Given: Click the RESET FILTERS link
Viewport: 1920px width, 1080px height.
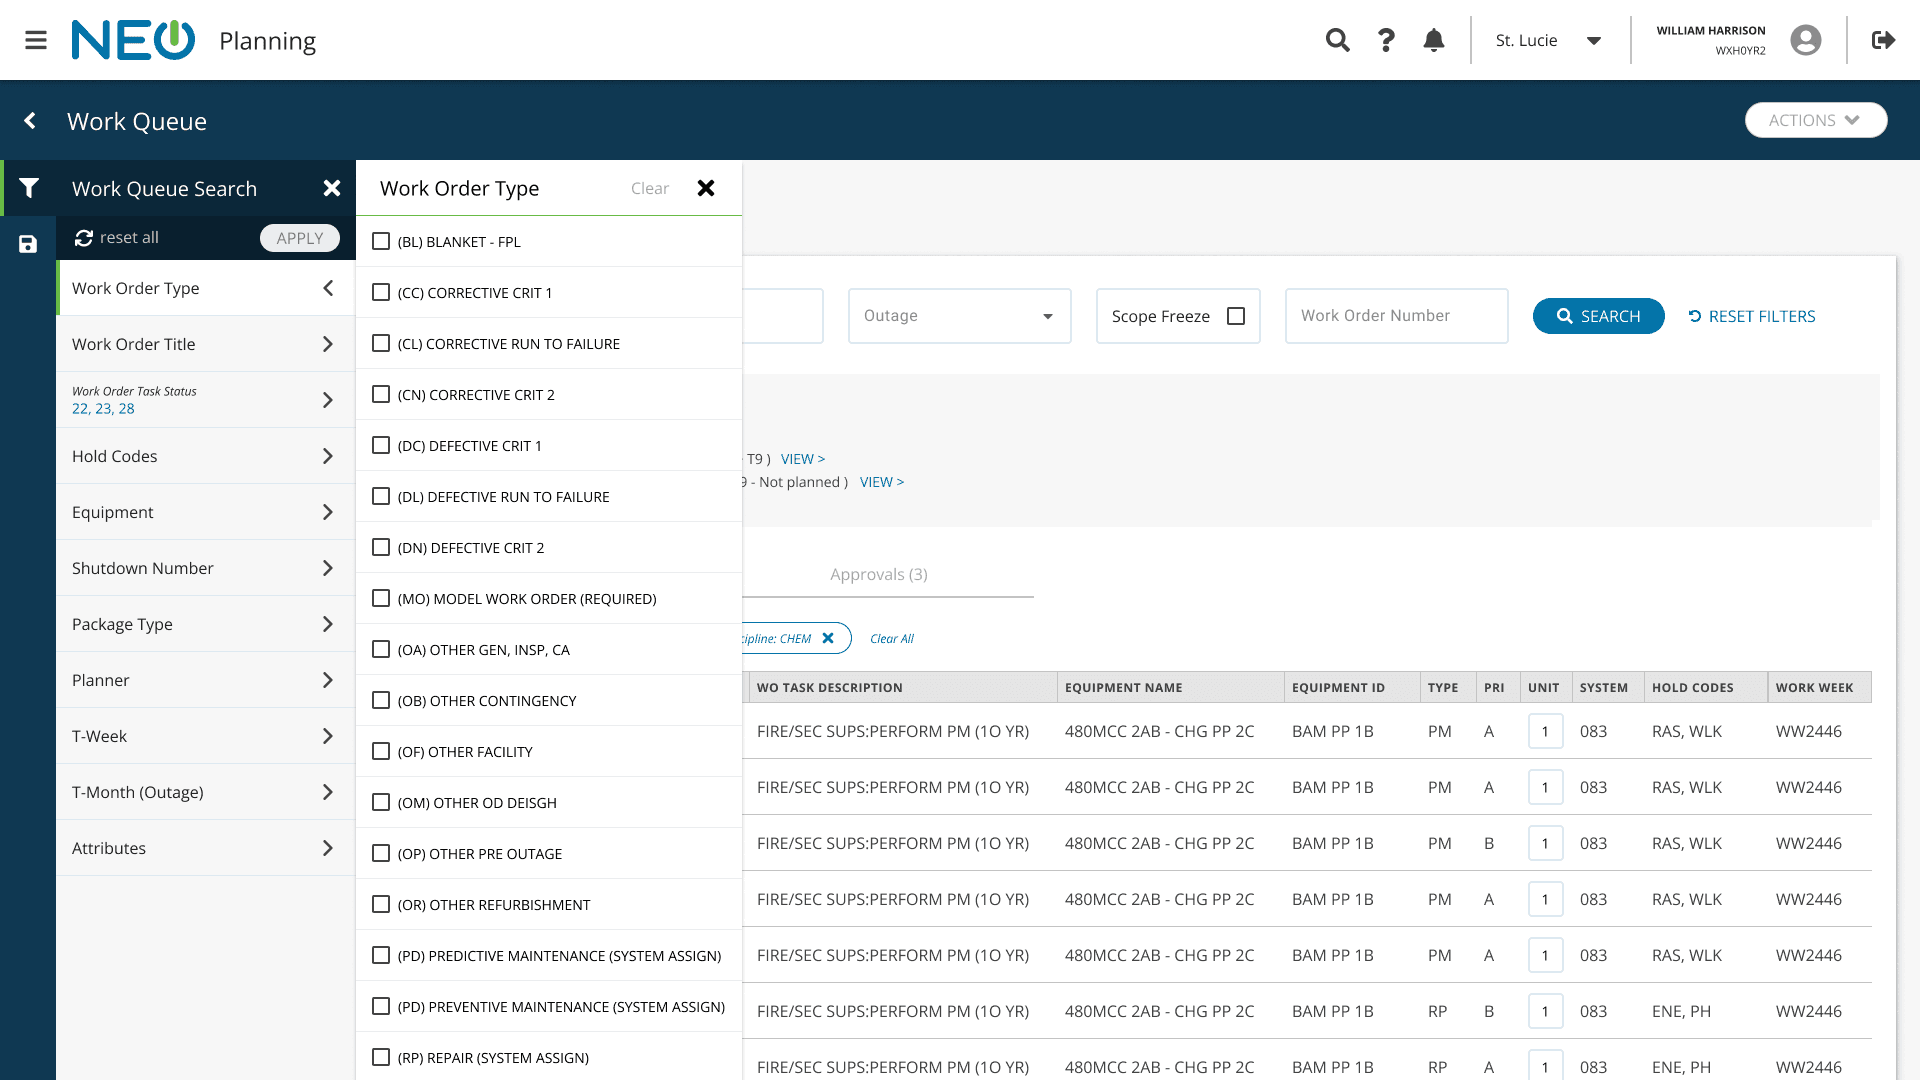Looking at the screenshot, I should (x=1751, y=316).
